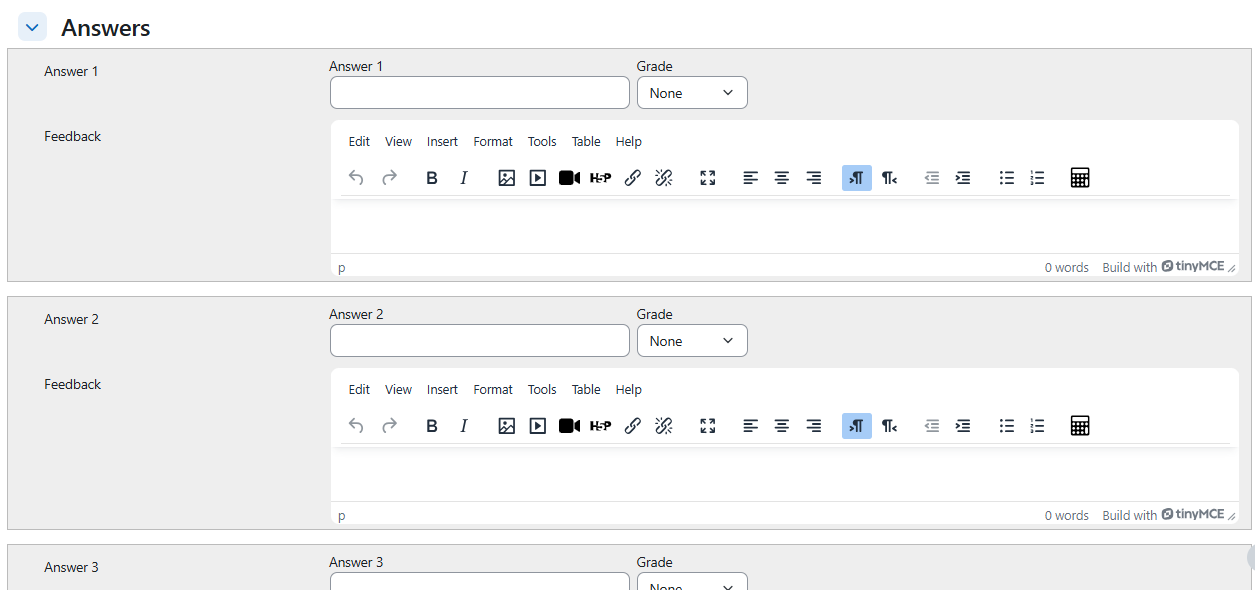Toggle right-to-left direction in Answer 2 feedback
Screen dimensions: 1255x590
(889, 426)
